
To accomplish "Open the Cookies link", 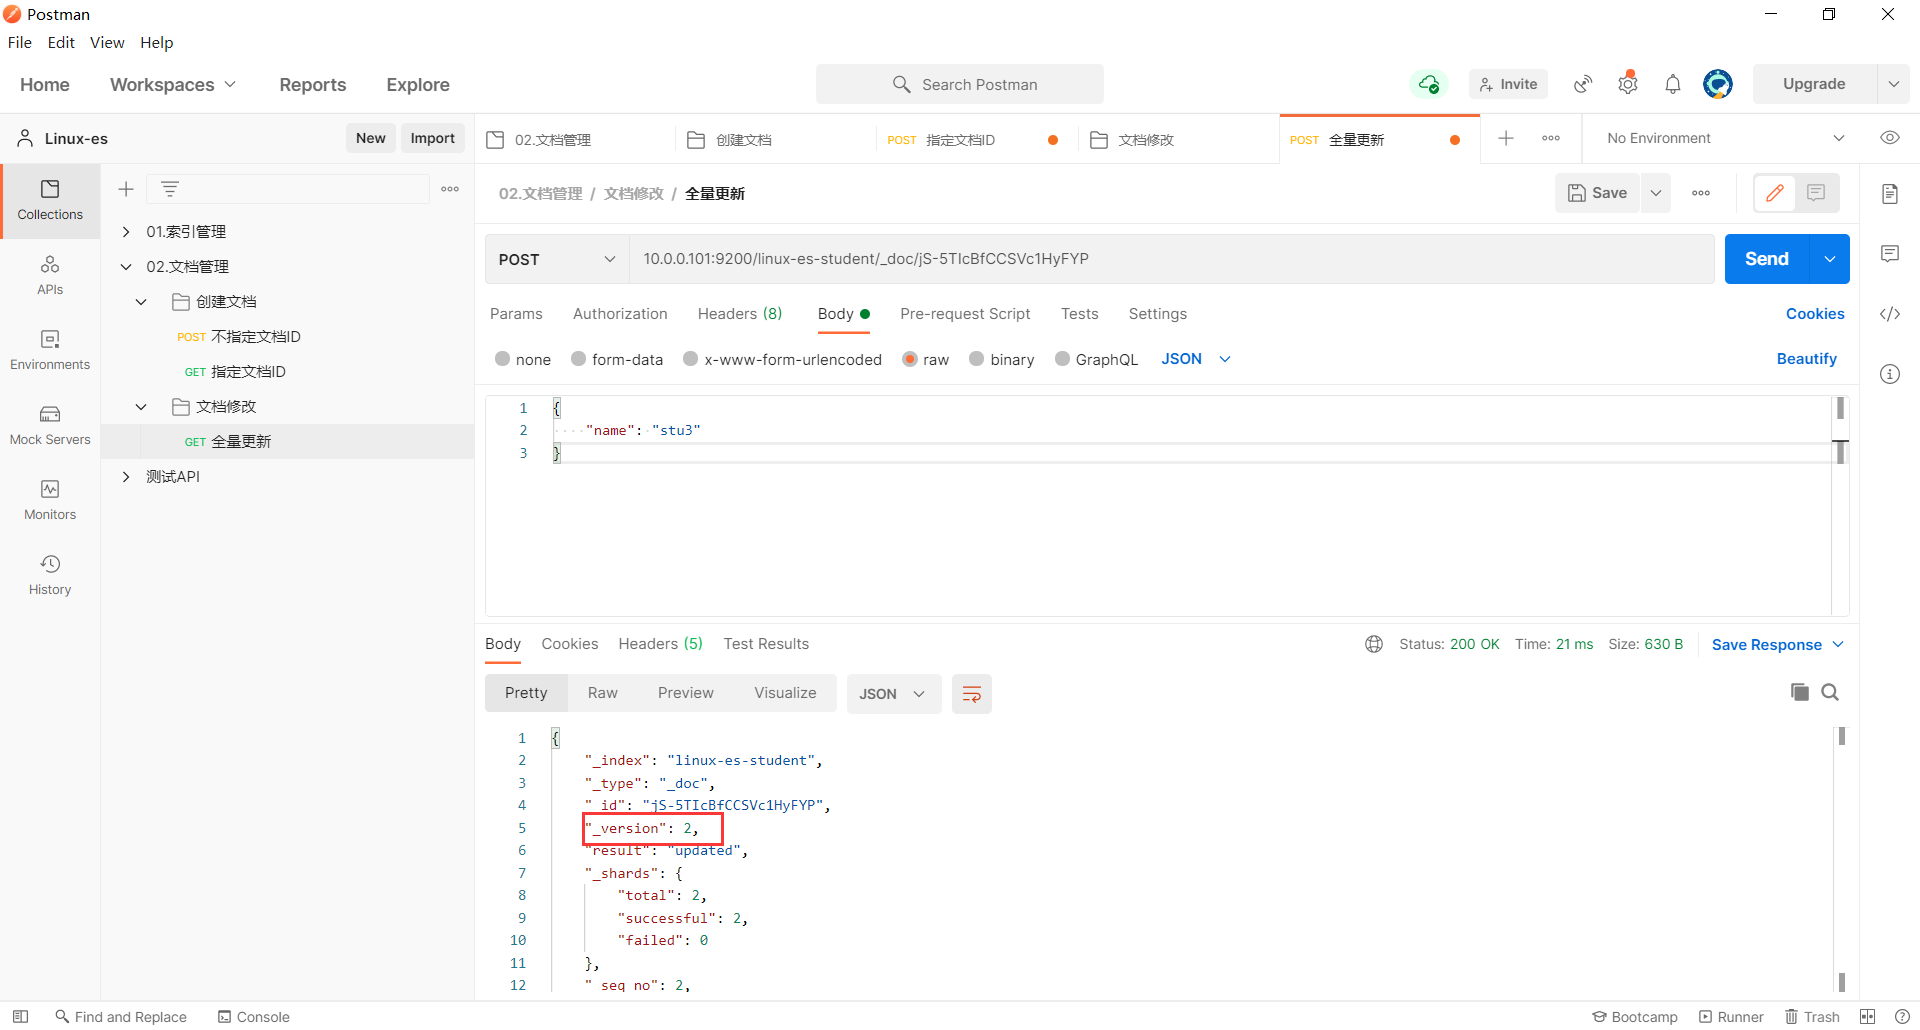I will click(x=1815, y=314).
